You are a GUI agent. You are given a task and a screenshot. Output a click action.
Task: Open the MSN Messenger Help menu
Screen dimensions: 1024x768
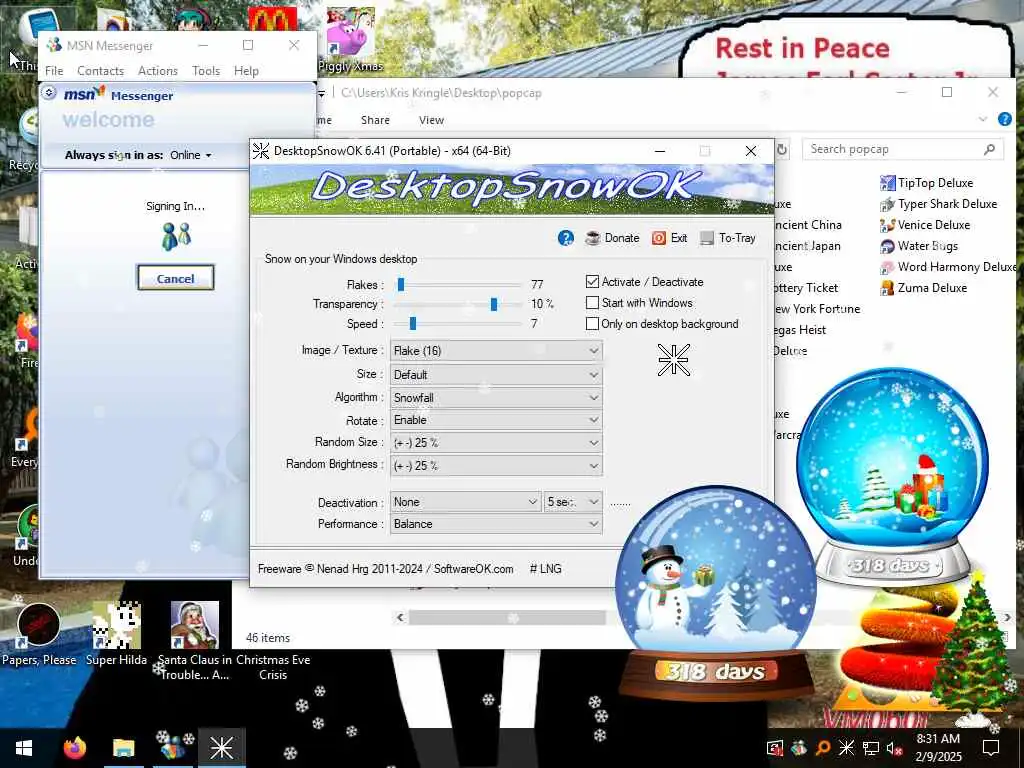click(x=246, y=71)
